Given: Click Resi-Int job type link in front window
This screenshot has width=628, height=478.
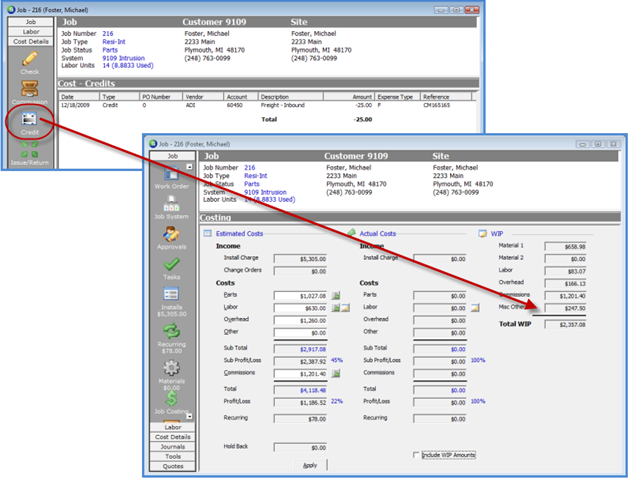Looking at the screenshot, I should pos(256,176).
